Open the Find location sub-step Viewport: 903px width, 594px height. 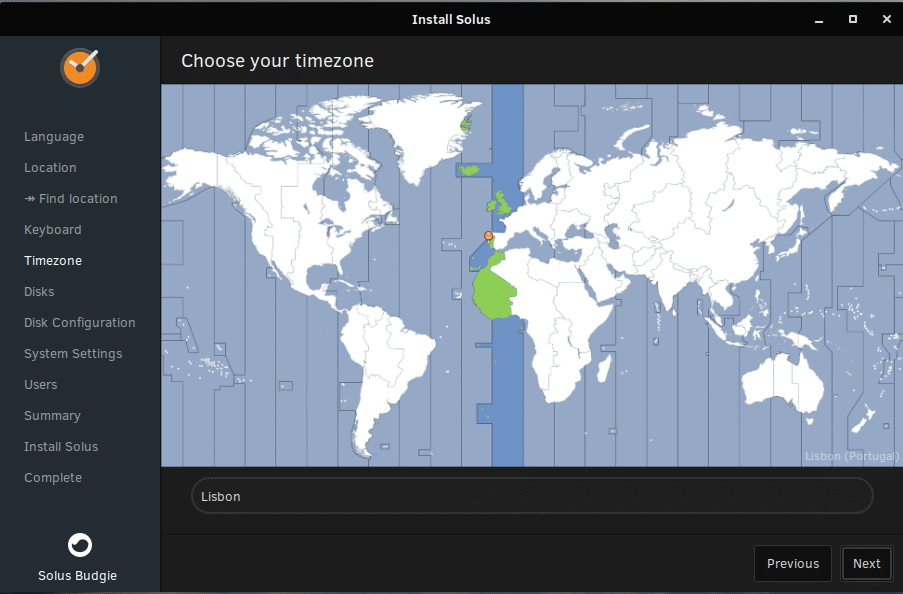pos(71,199)
